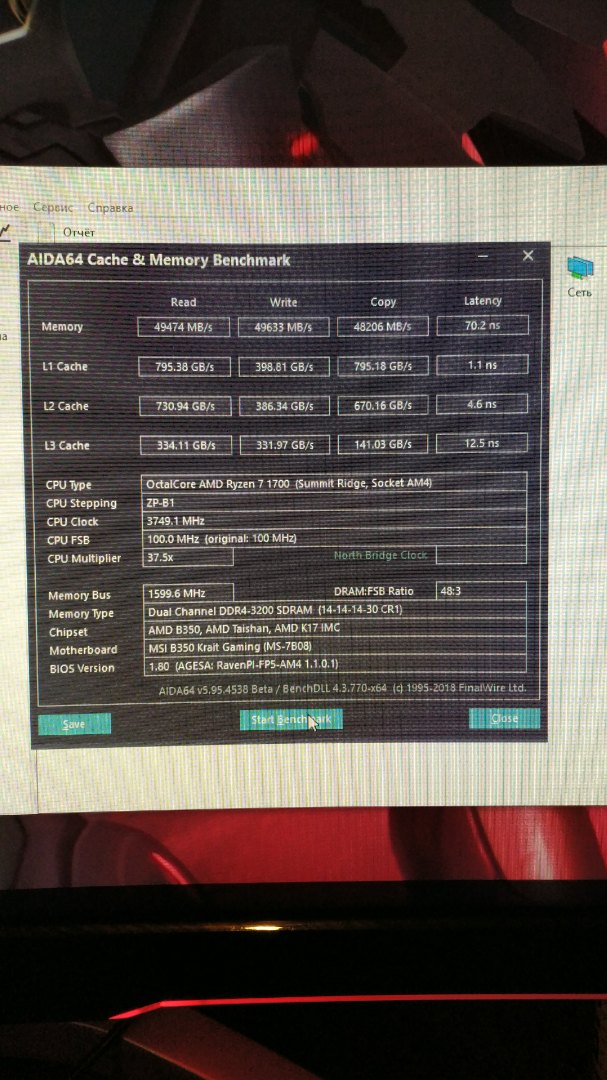Click the CPU Stepping value ZP-B1

(334, 501)
